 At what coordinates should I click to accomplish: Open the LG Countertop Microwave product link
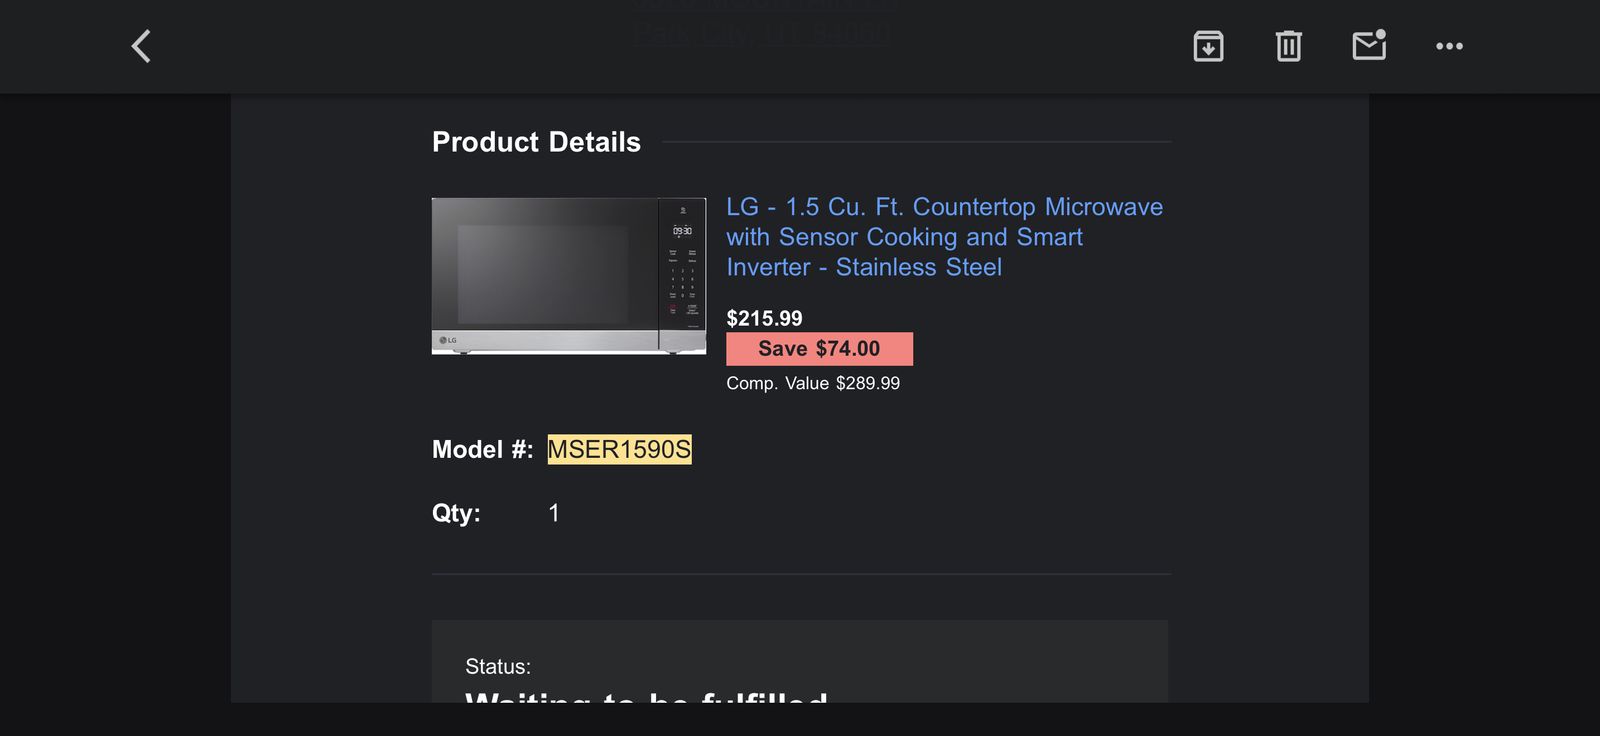click(944, 237)
